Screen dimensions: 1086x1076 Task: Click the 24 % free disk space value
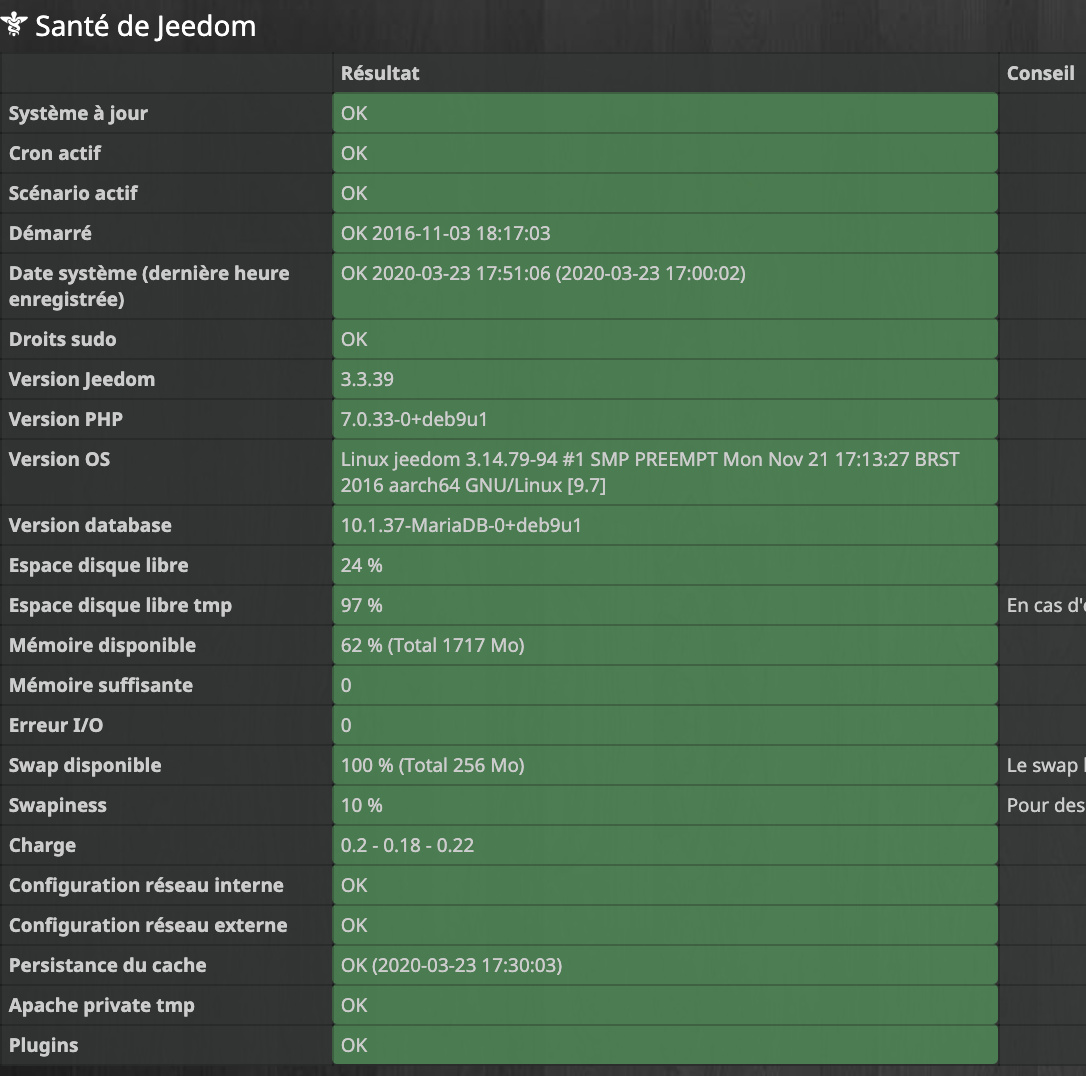[x=361, y=565]
